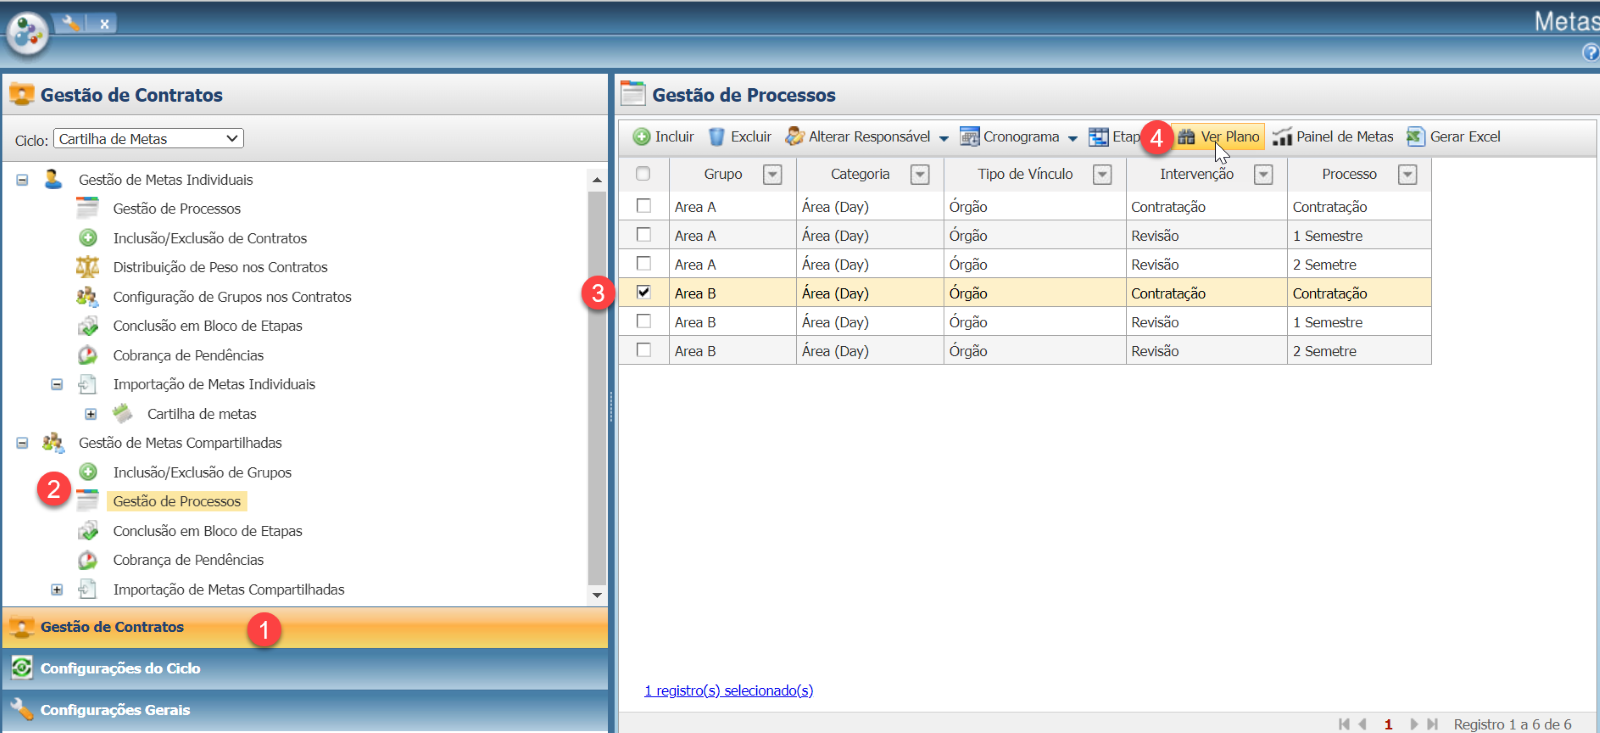This screenshot has height=733, width=1600.
Task: Collapse the Gestão de Metas Compartilhadas node
Action: 22,443
